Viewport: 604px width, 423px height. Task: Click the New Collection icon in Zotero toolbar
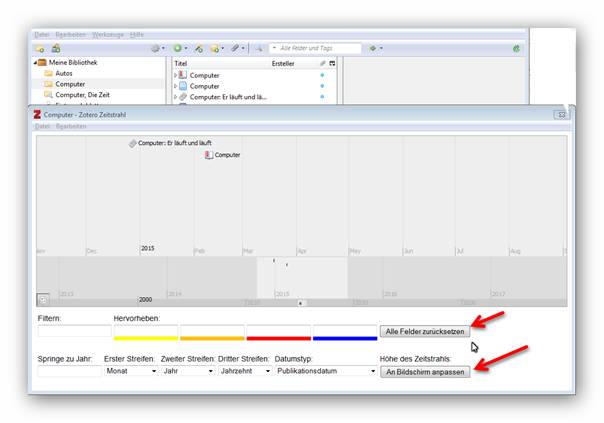(39, 49)
